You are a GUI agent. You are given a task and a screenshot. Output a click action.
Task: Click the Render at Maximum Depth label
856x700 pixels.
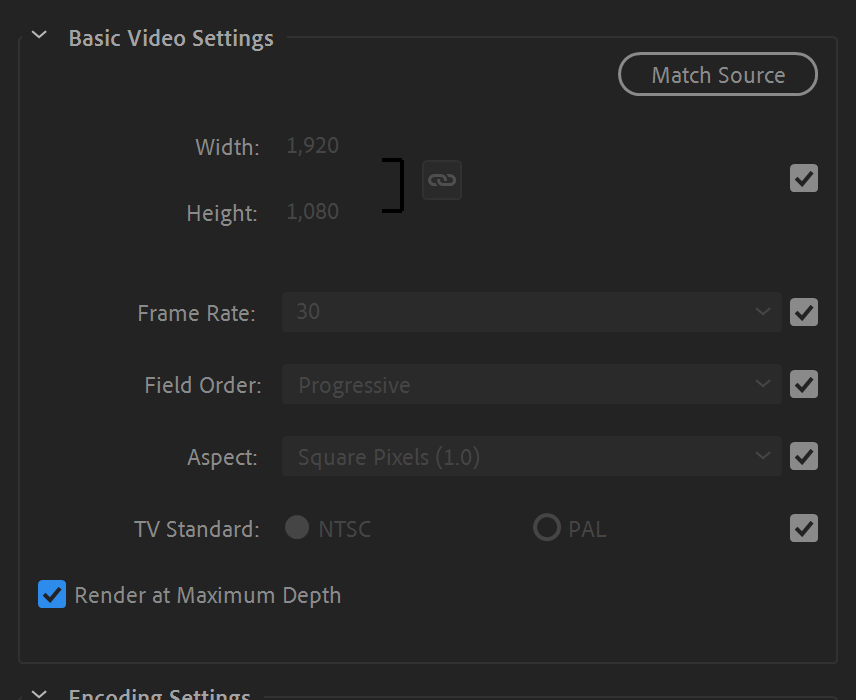[208, 596]
